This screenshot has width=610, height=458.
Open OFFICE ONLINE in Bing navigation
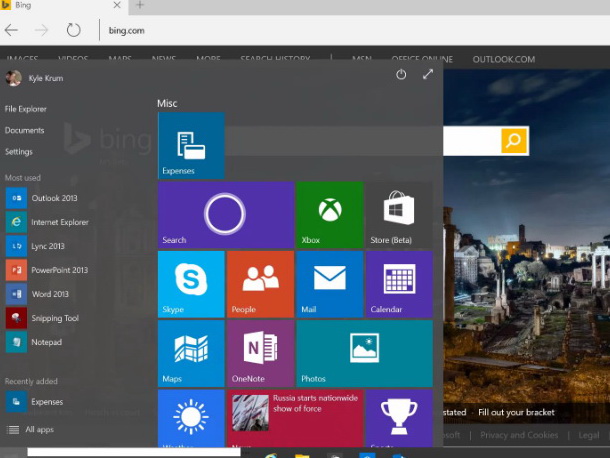point(422,59)
